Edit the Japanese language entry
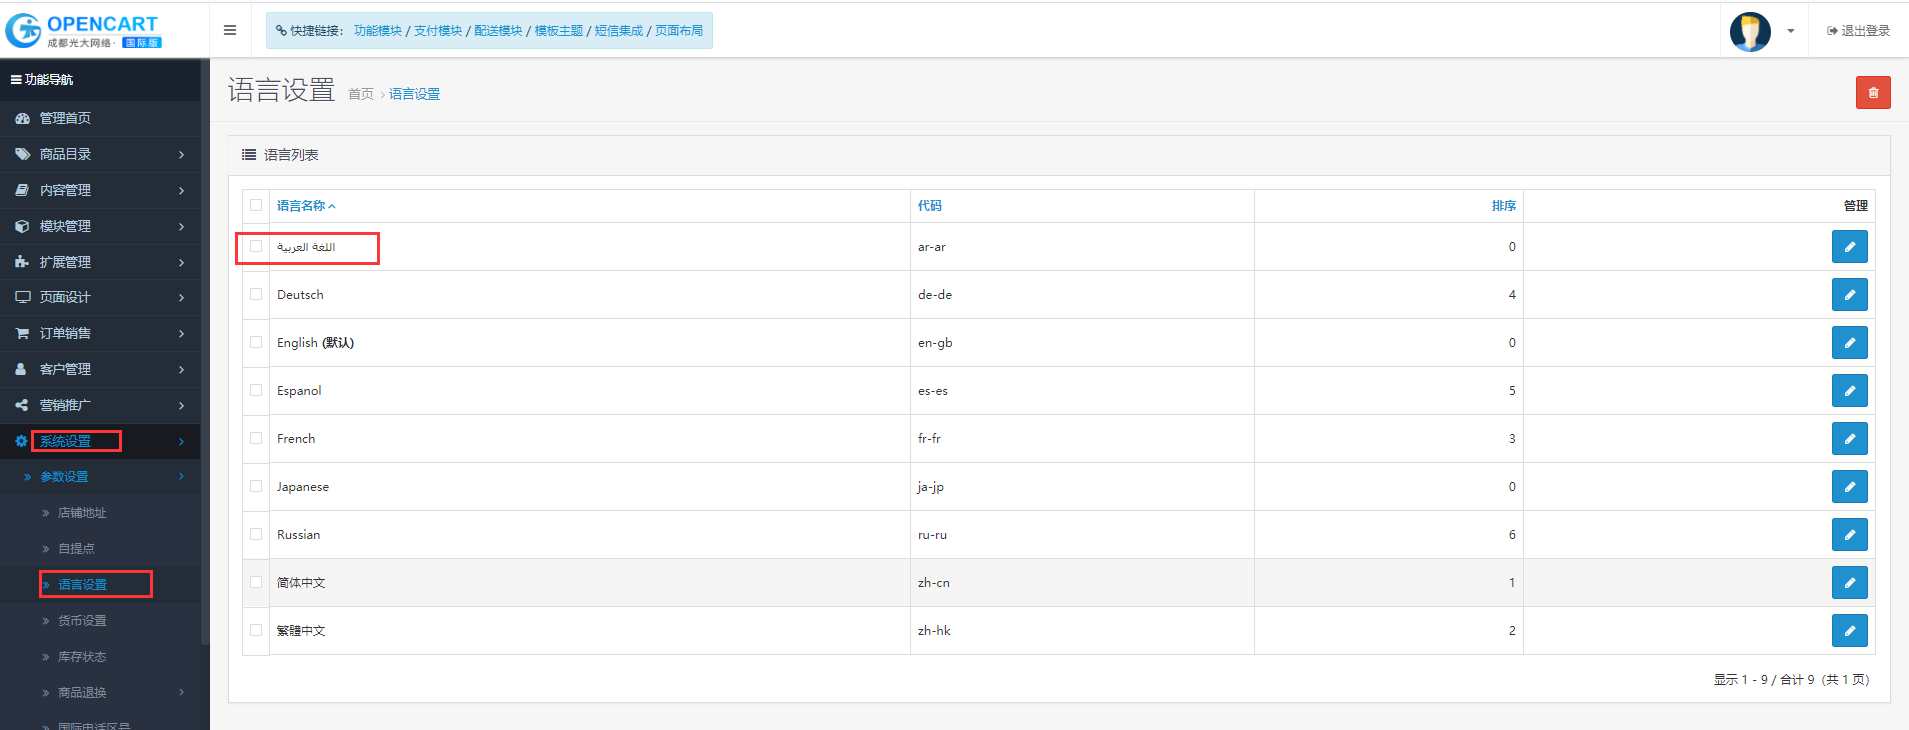 pyautogui.click(x=1849, y=487)
